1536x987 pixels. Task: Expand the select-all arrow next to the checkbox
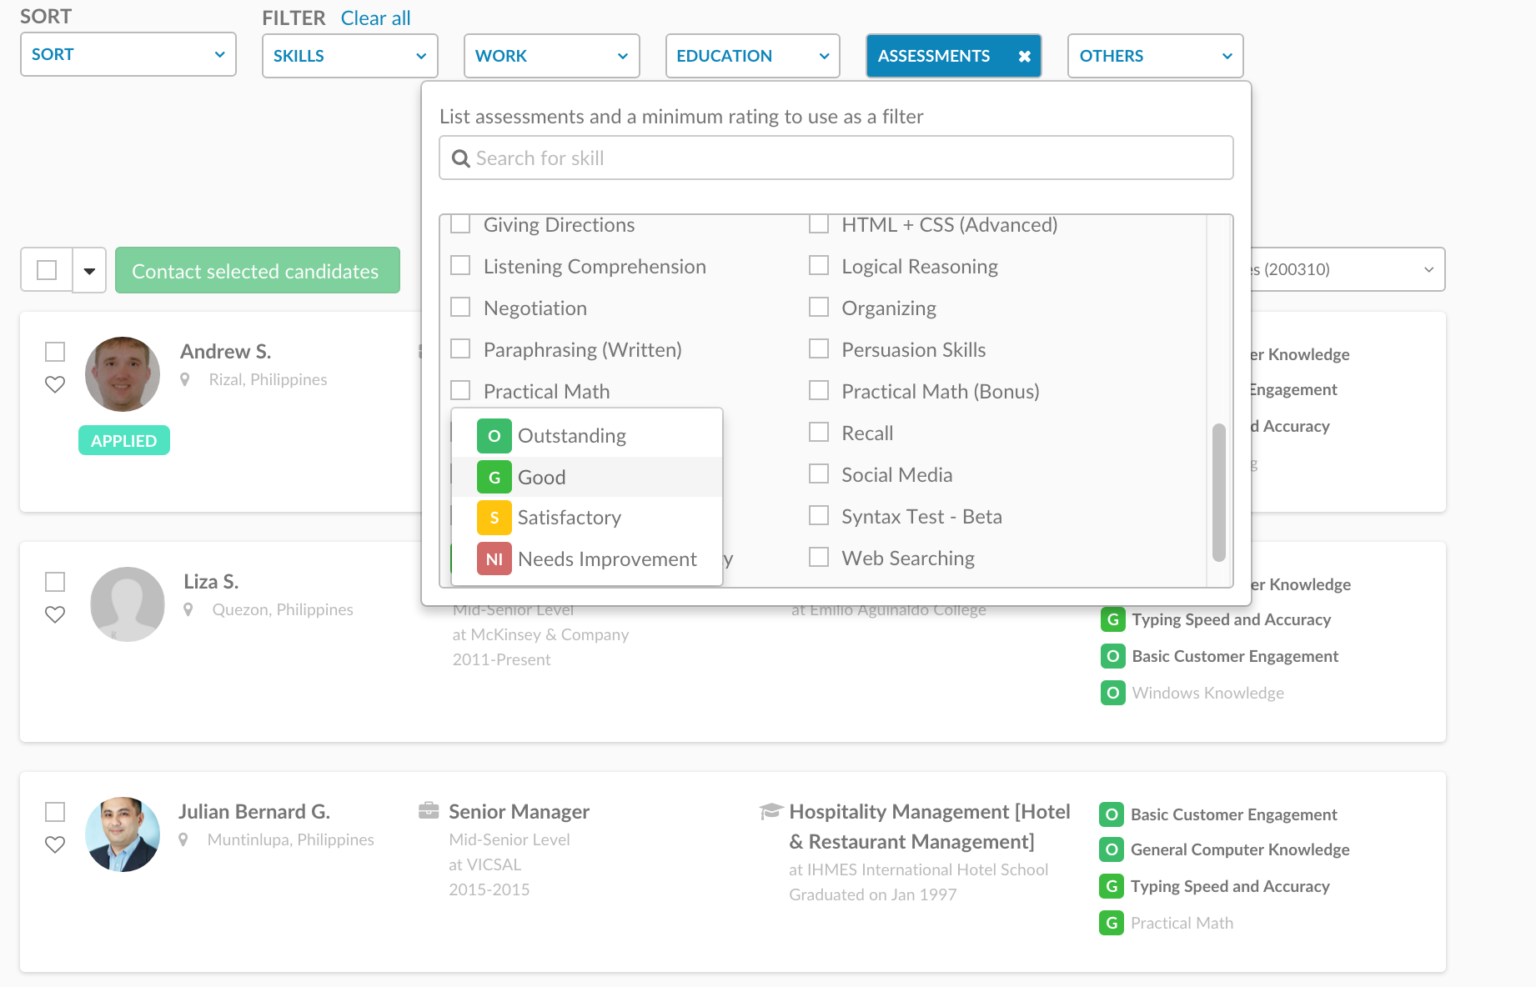coord(89,270)
